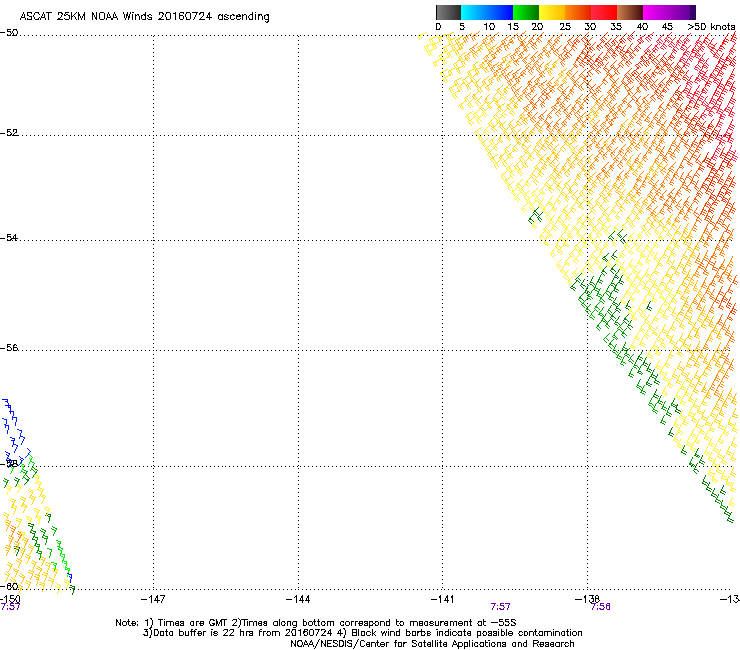740x650 pixels.
Task: Click the -50 latitude axis label
Action: coord(9,33)
